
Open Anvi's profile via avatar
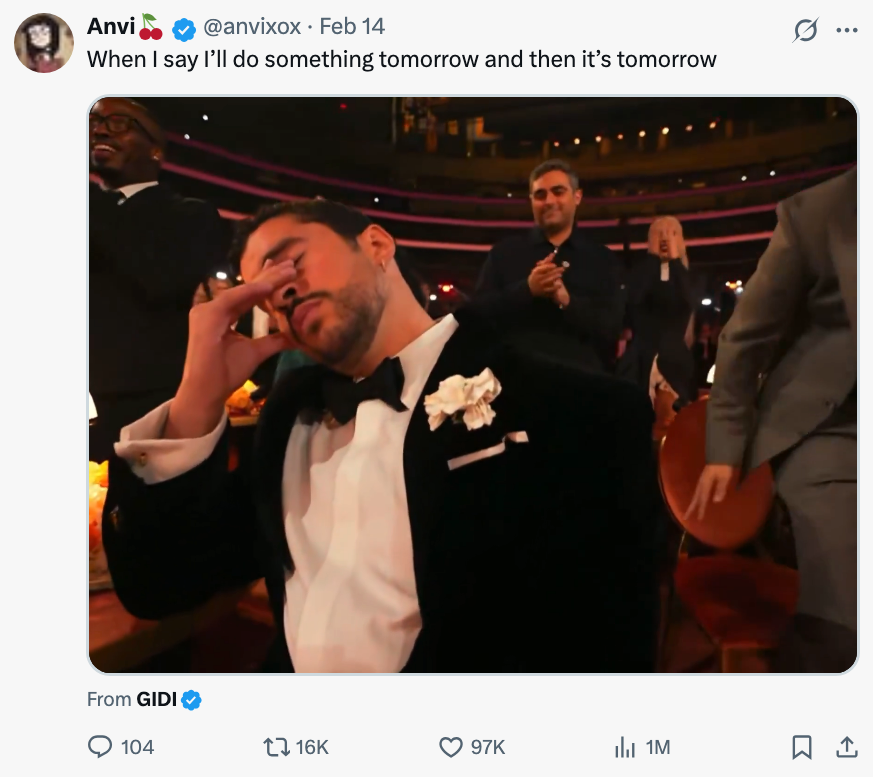[x=45, y=42]
